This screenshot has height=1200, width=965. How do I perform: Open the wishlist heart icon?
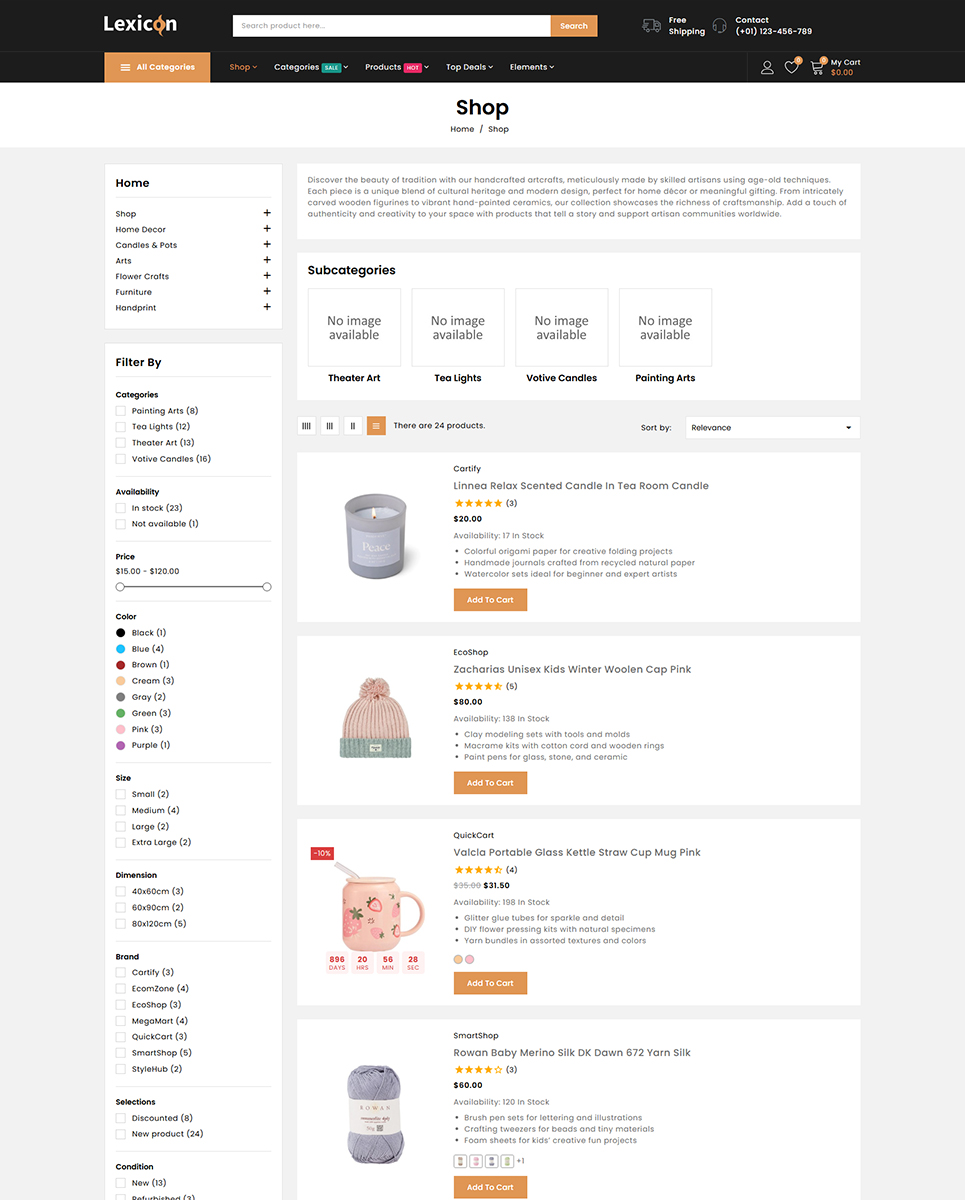pos(791,67)
